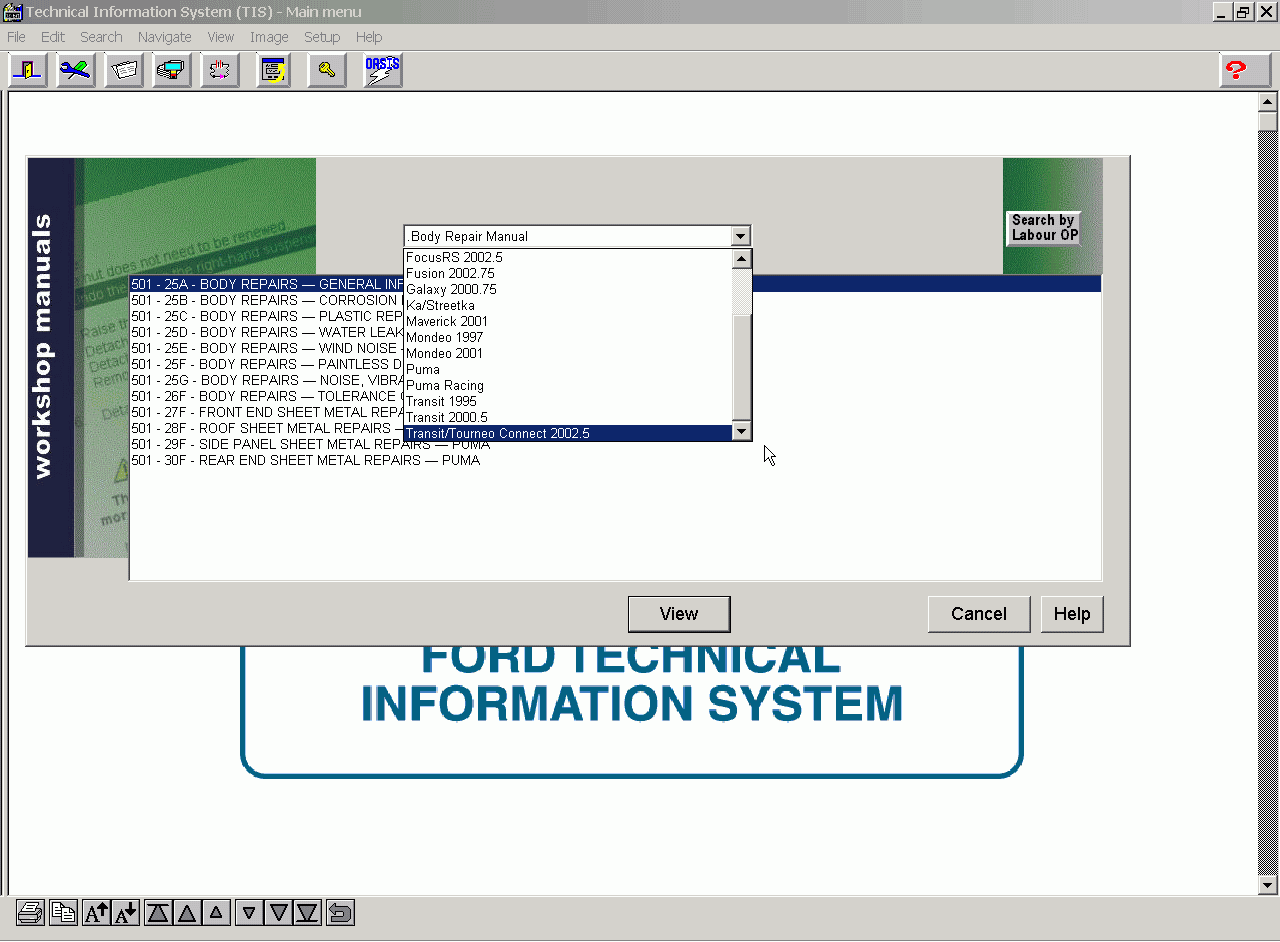Expand the Body Repair Manual dropdown arrow
The height and width of the screenshot is (942, 1280).
click(x=740, y=237)
